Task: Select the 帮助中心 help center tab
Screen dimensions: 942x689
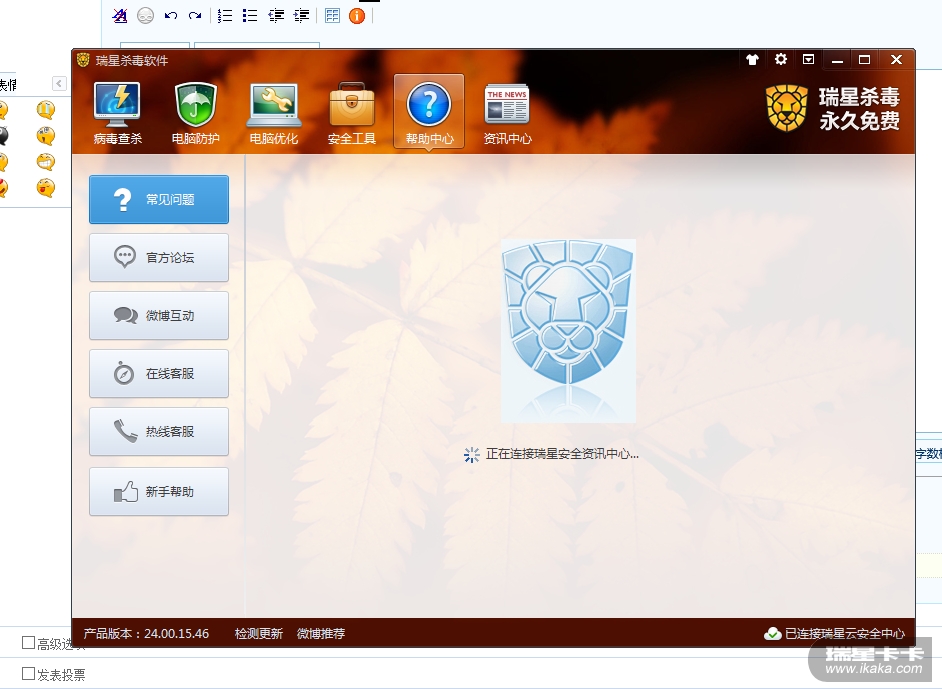Action: 429,112
